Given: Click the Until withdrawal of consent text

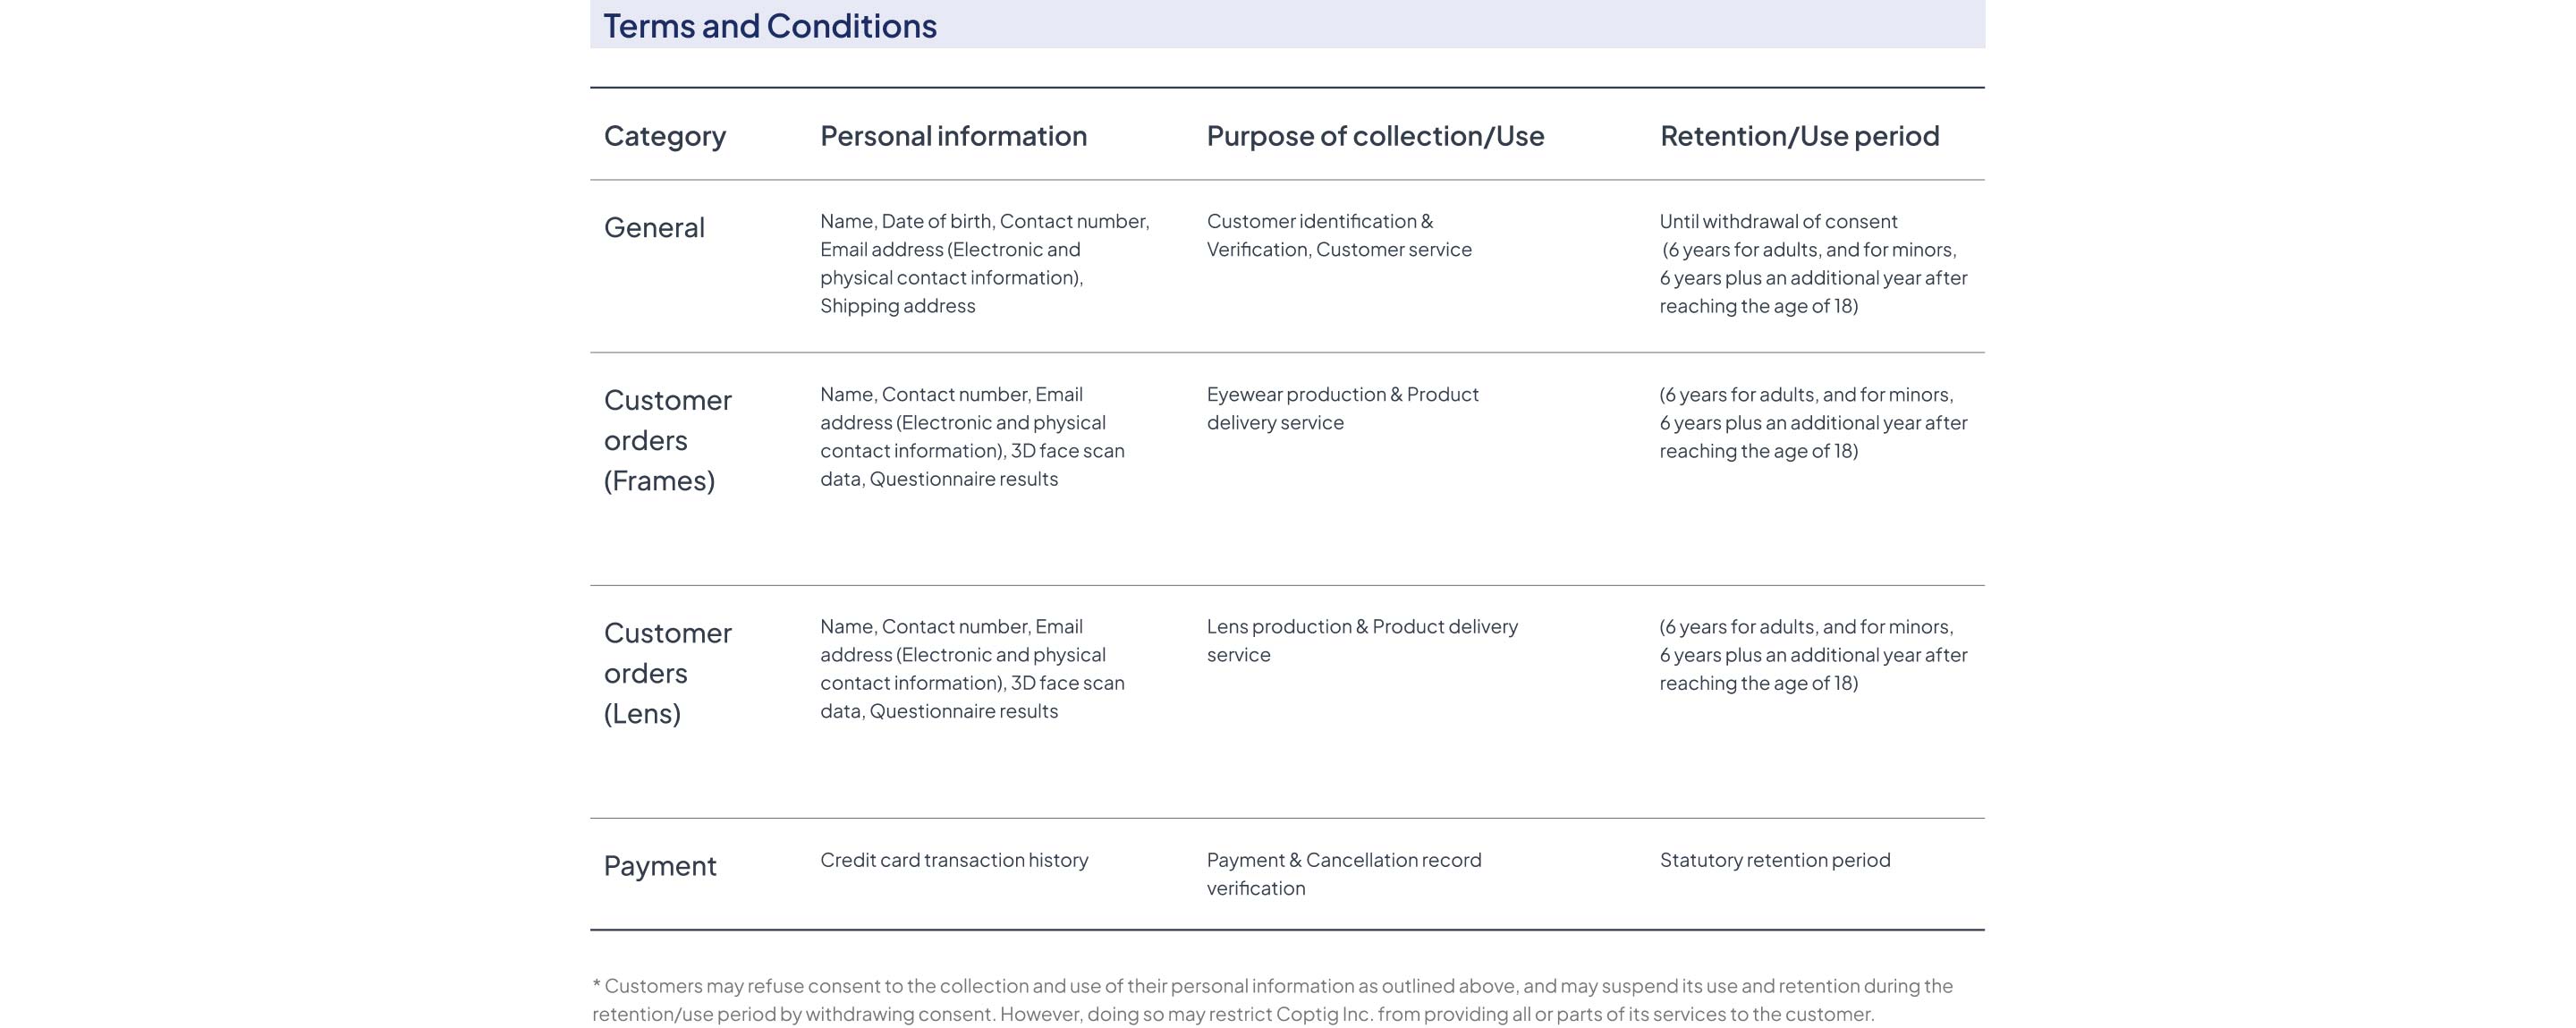Looking at the screenshot, I should tap(1778, 221).
